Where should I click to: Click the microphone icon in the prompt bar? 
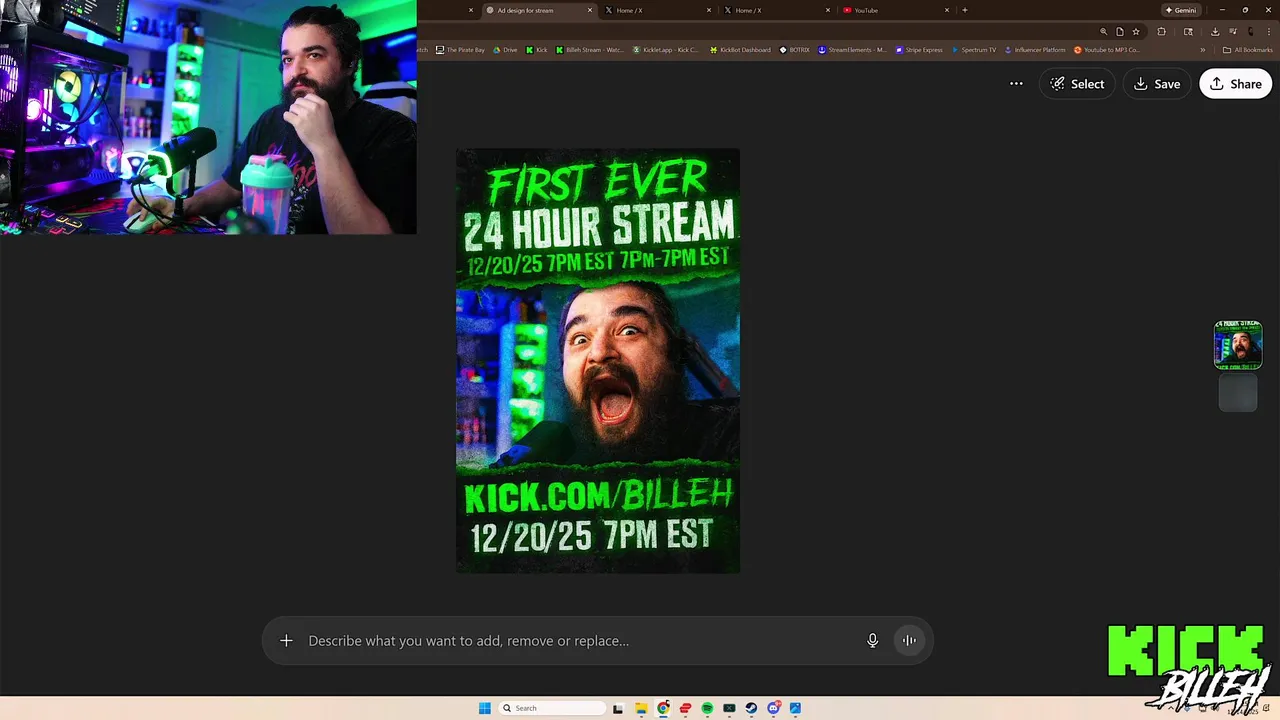(x=872, y=641)
